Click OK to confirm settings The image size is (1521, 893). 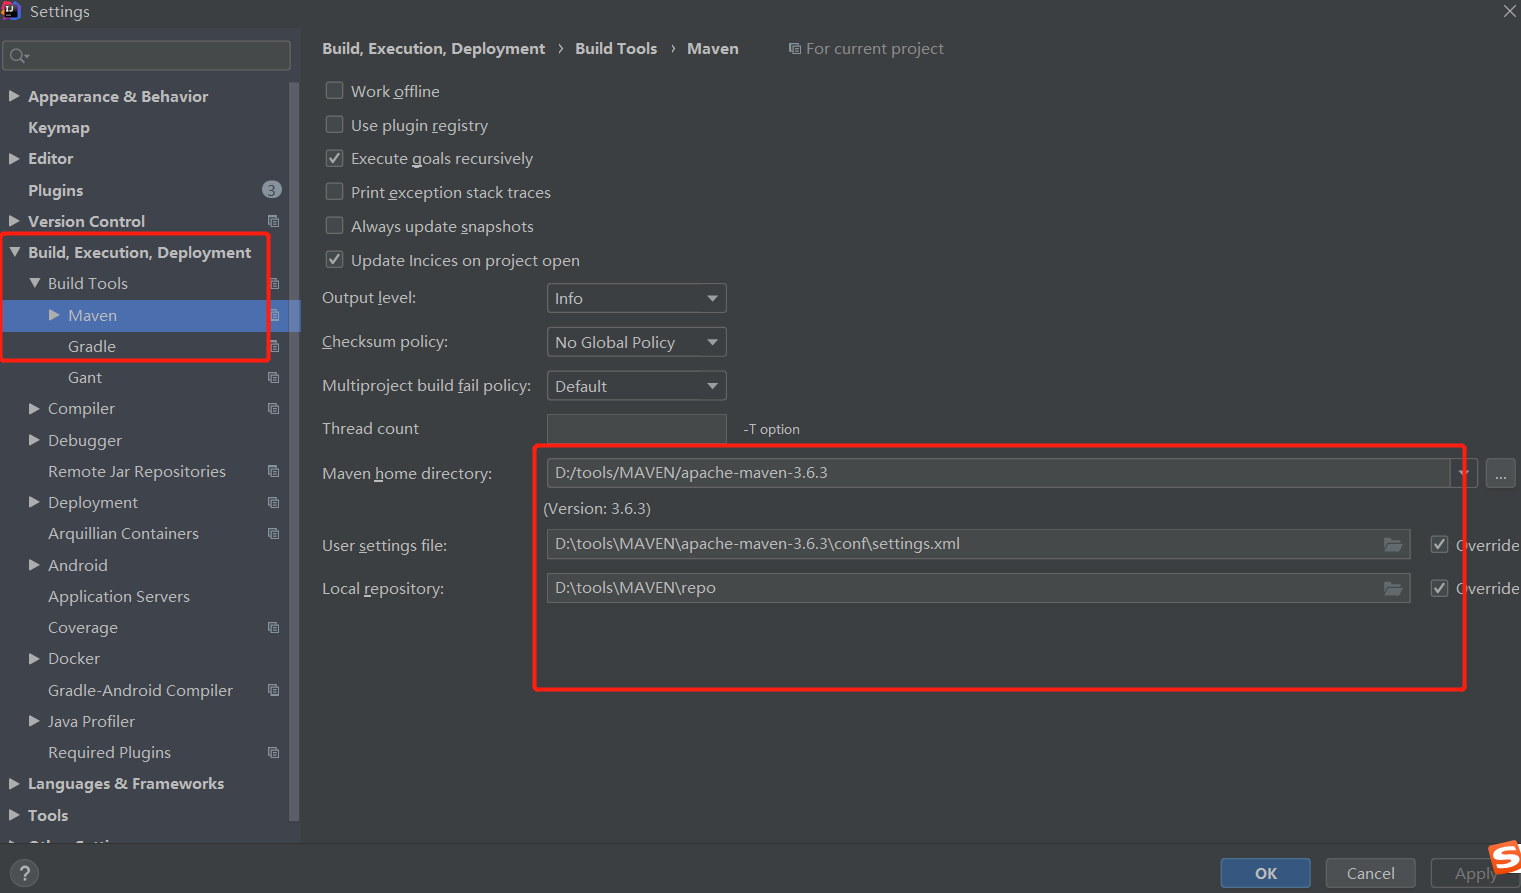1266,873
